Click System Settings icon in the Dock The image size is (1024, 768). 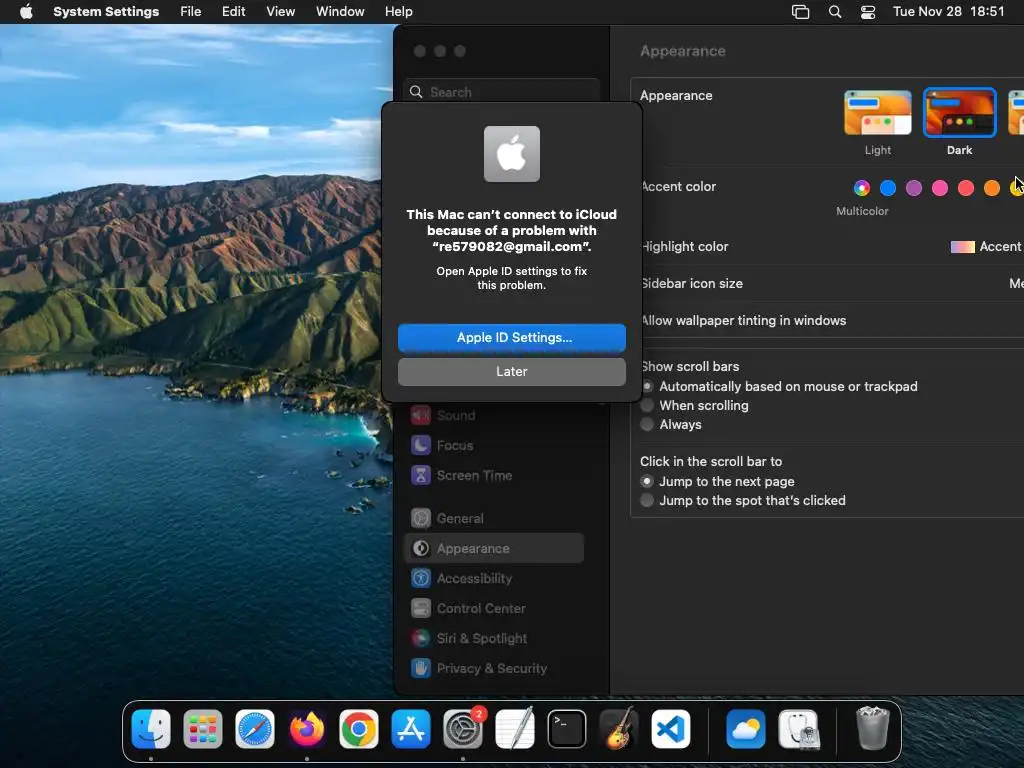pyautogui.click(x=463, y=729)
